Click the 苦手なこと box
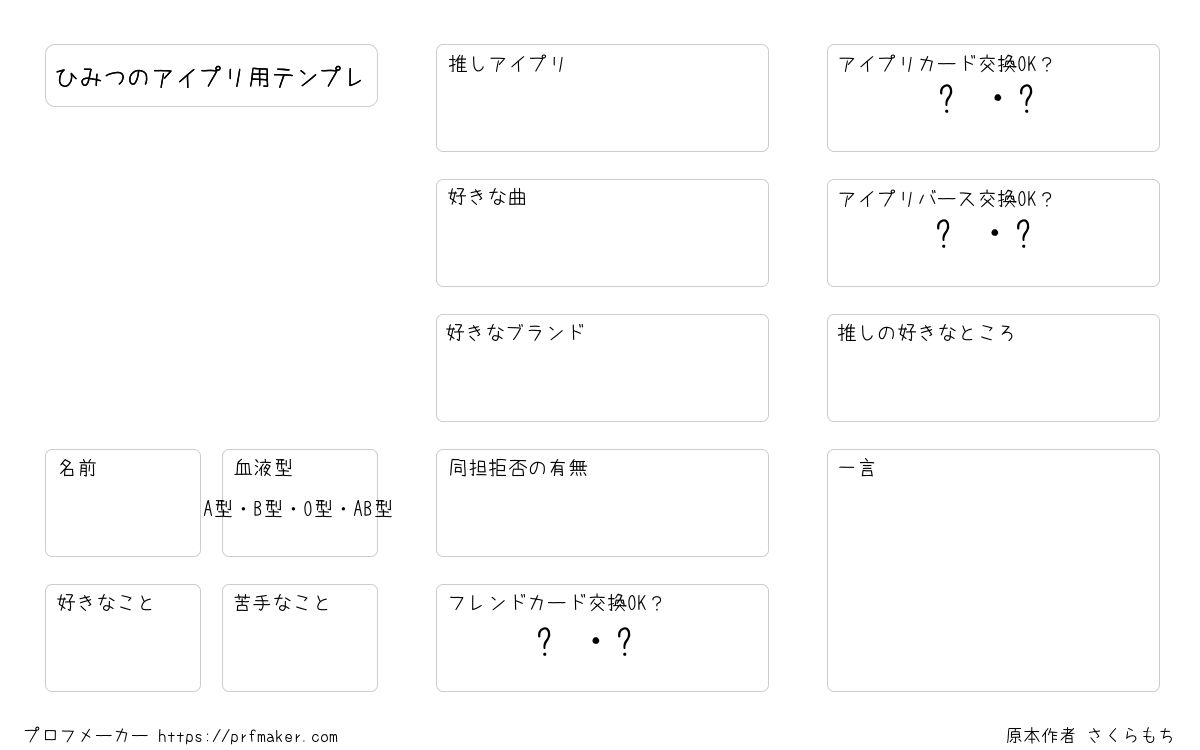The image size is (1200, 750). (300, 638)
